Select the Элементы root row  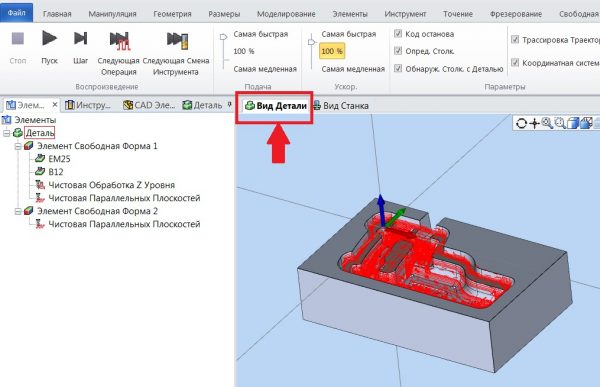pos(29,120)
